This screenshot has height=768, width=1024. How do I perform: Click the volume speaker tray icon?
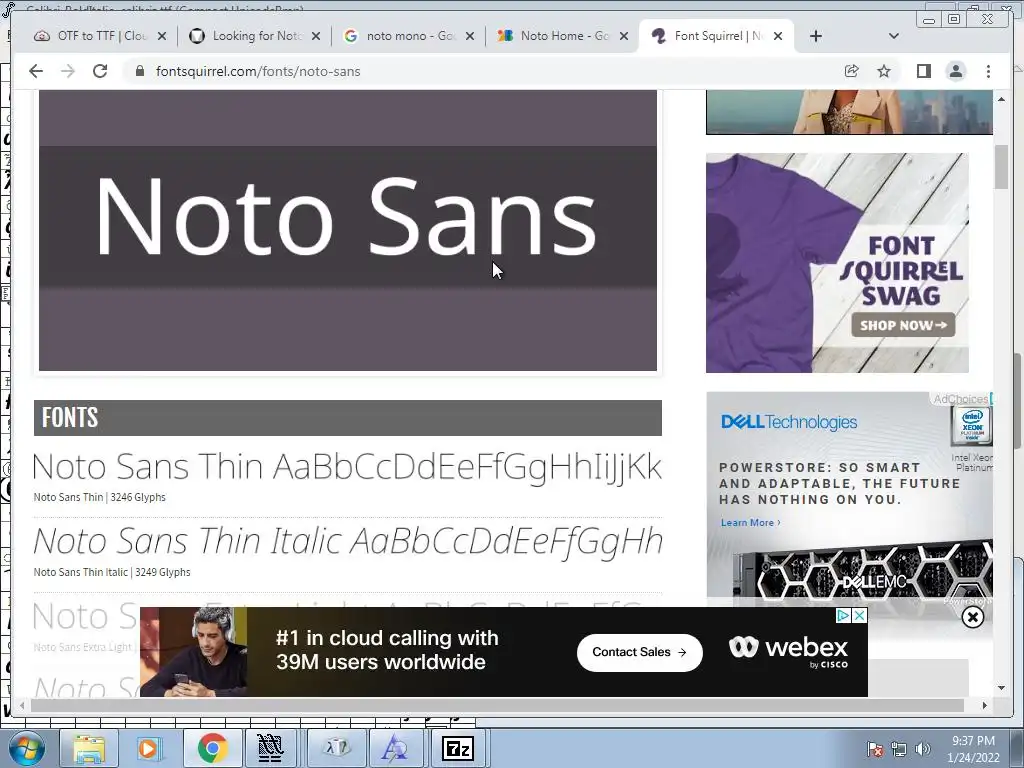pyautogui.click(x=923, y=749)
